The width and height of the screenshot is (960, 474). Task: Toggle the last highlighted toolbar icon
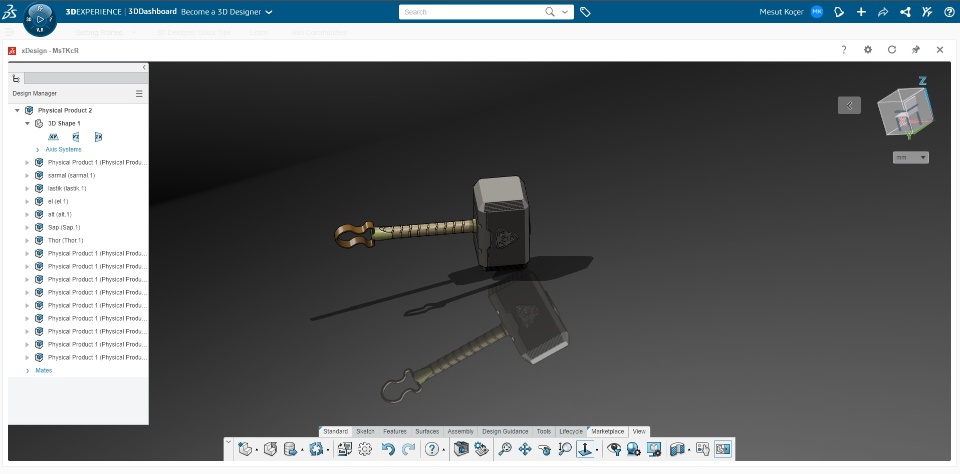[723, 450]
